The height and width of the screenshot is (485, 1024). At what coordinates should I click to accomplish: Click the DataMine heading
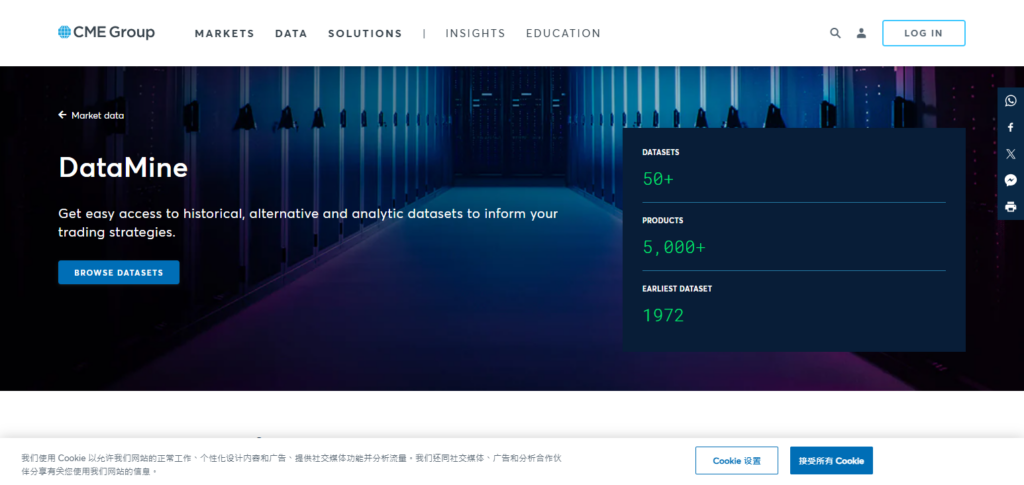point(123,168)
